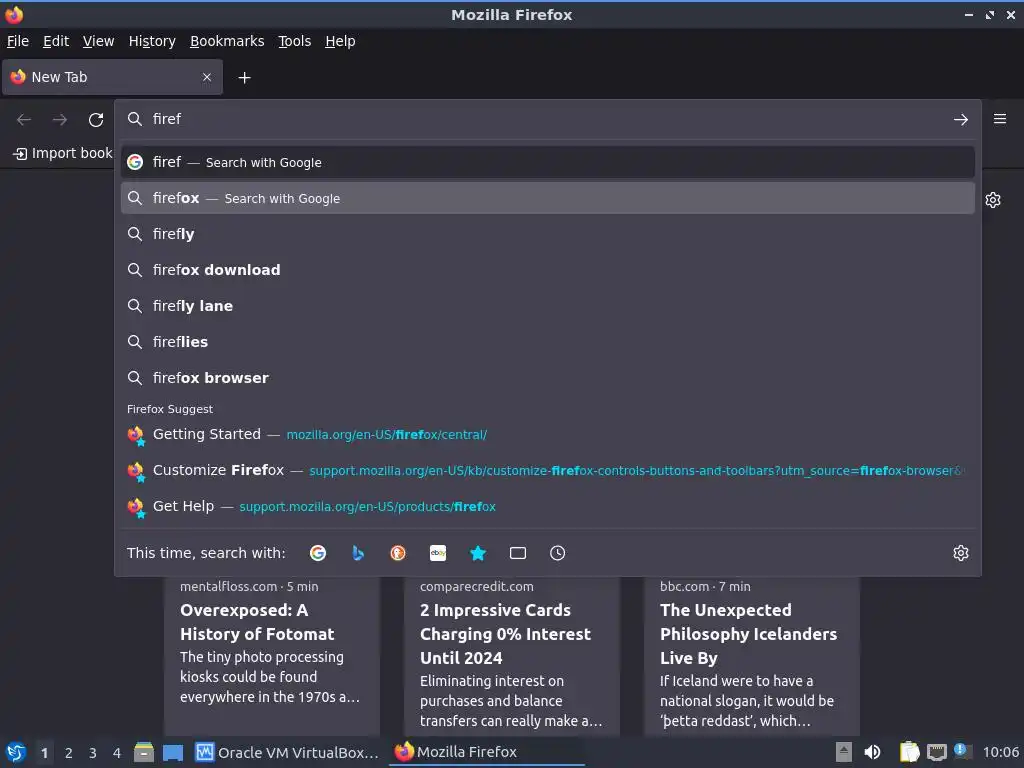
Task: Open the file manager taskbar icon
Action: pos(144,752)
